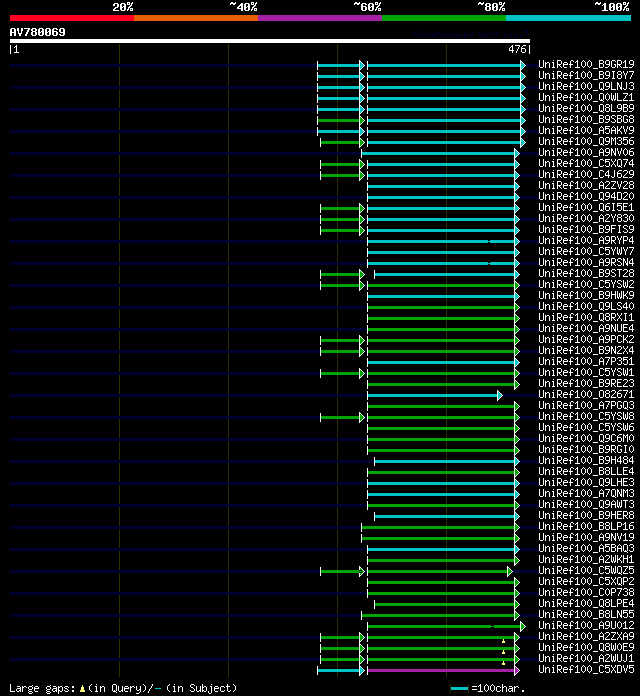The height and width of the screenshot is (696, 640).
Task: Open the UniRef100_Q9C6M0 entry
Action: pyautogui.click(x=586, y=439)
